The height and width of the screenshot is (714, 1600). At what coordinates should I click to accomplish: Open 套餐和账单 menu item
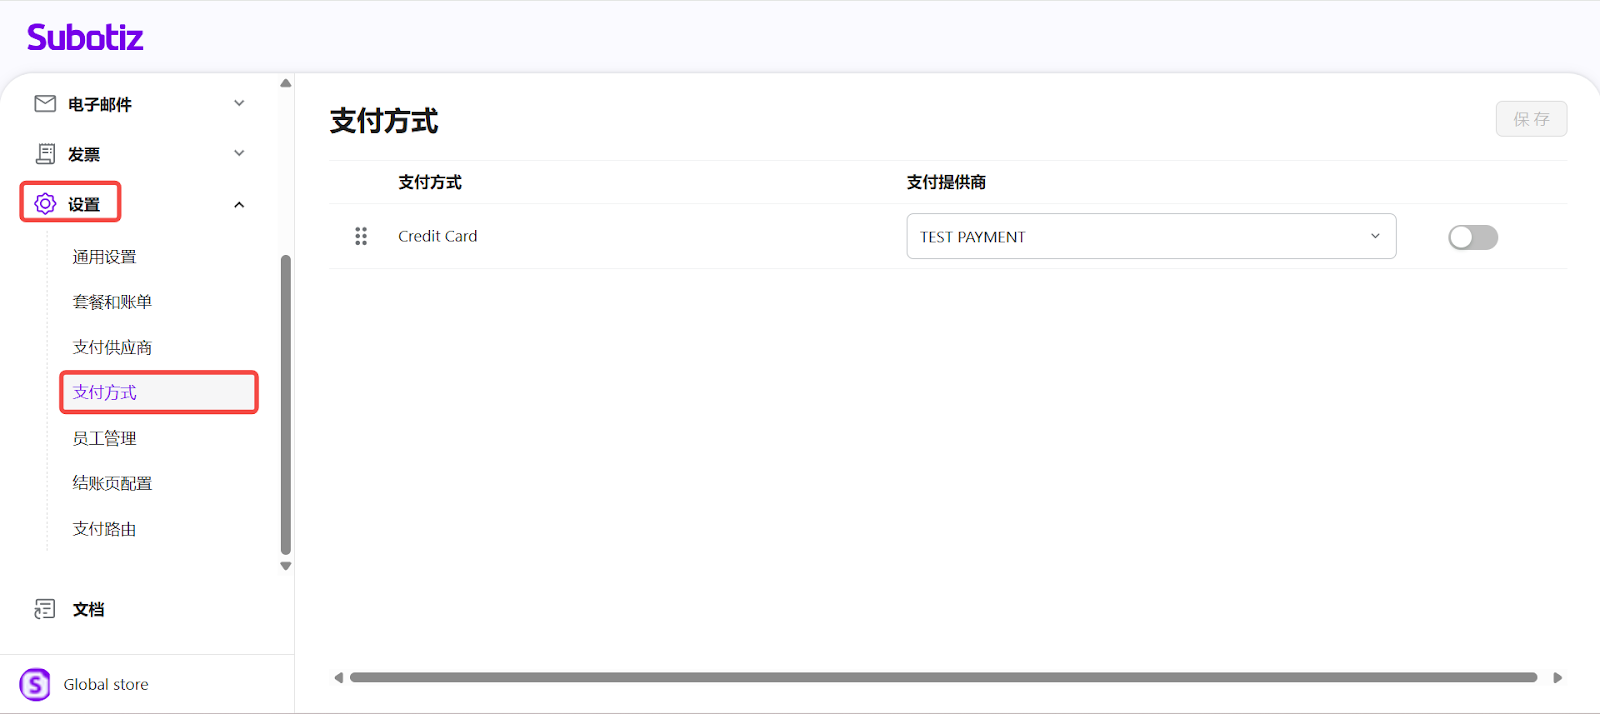click(x=112, y=302)
